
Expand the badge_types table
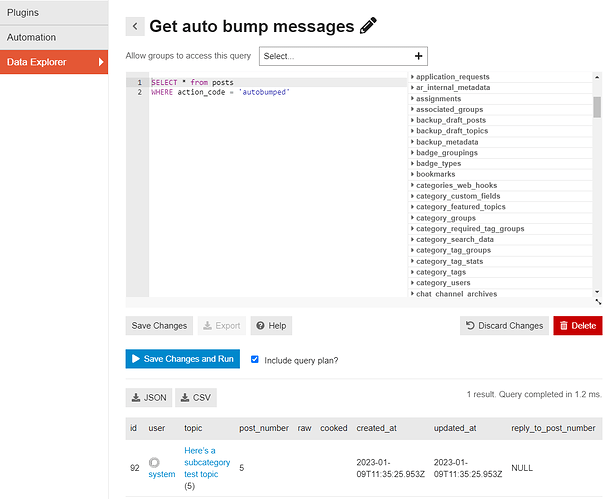(x=500, y=163)
